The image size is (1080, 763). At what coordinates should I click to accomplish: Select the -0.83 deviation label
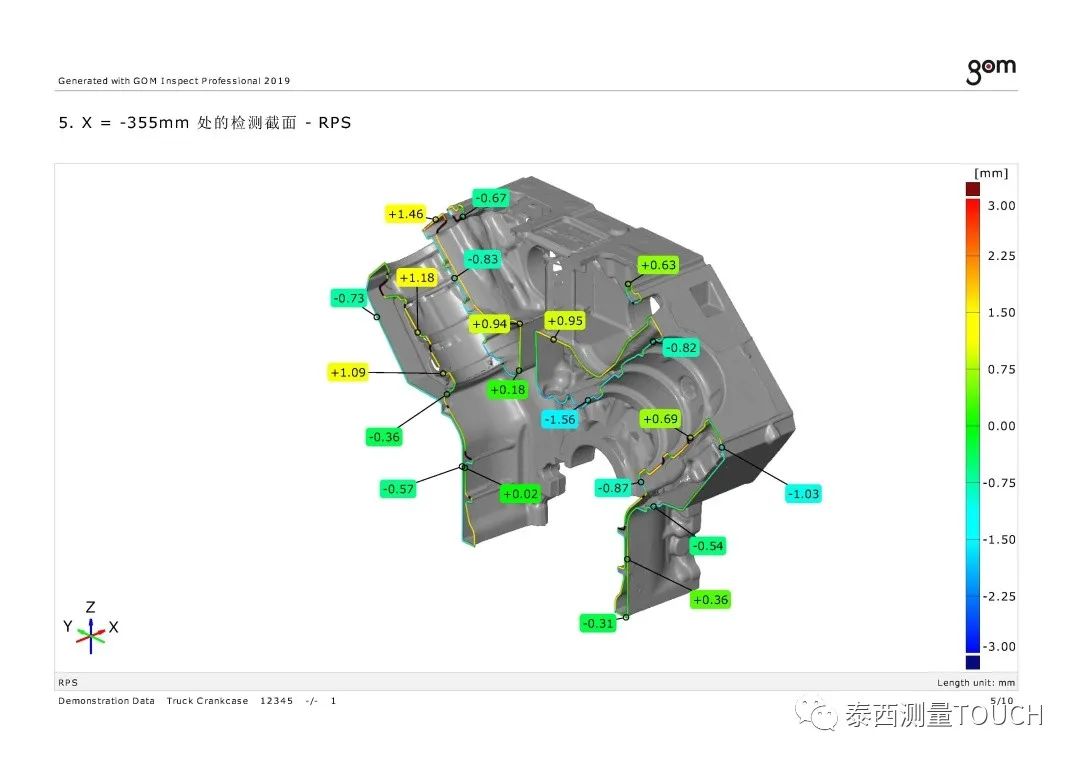click(482, 260)
